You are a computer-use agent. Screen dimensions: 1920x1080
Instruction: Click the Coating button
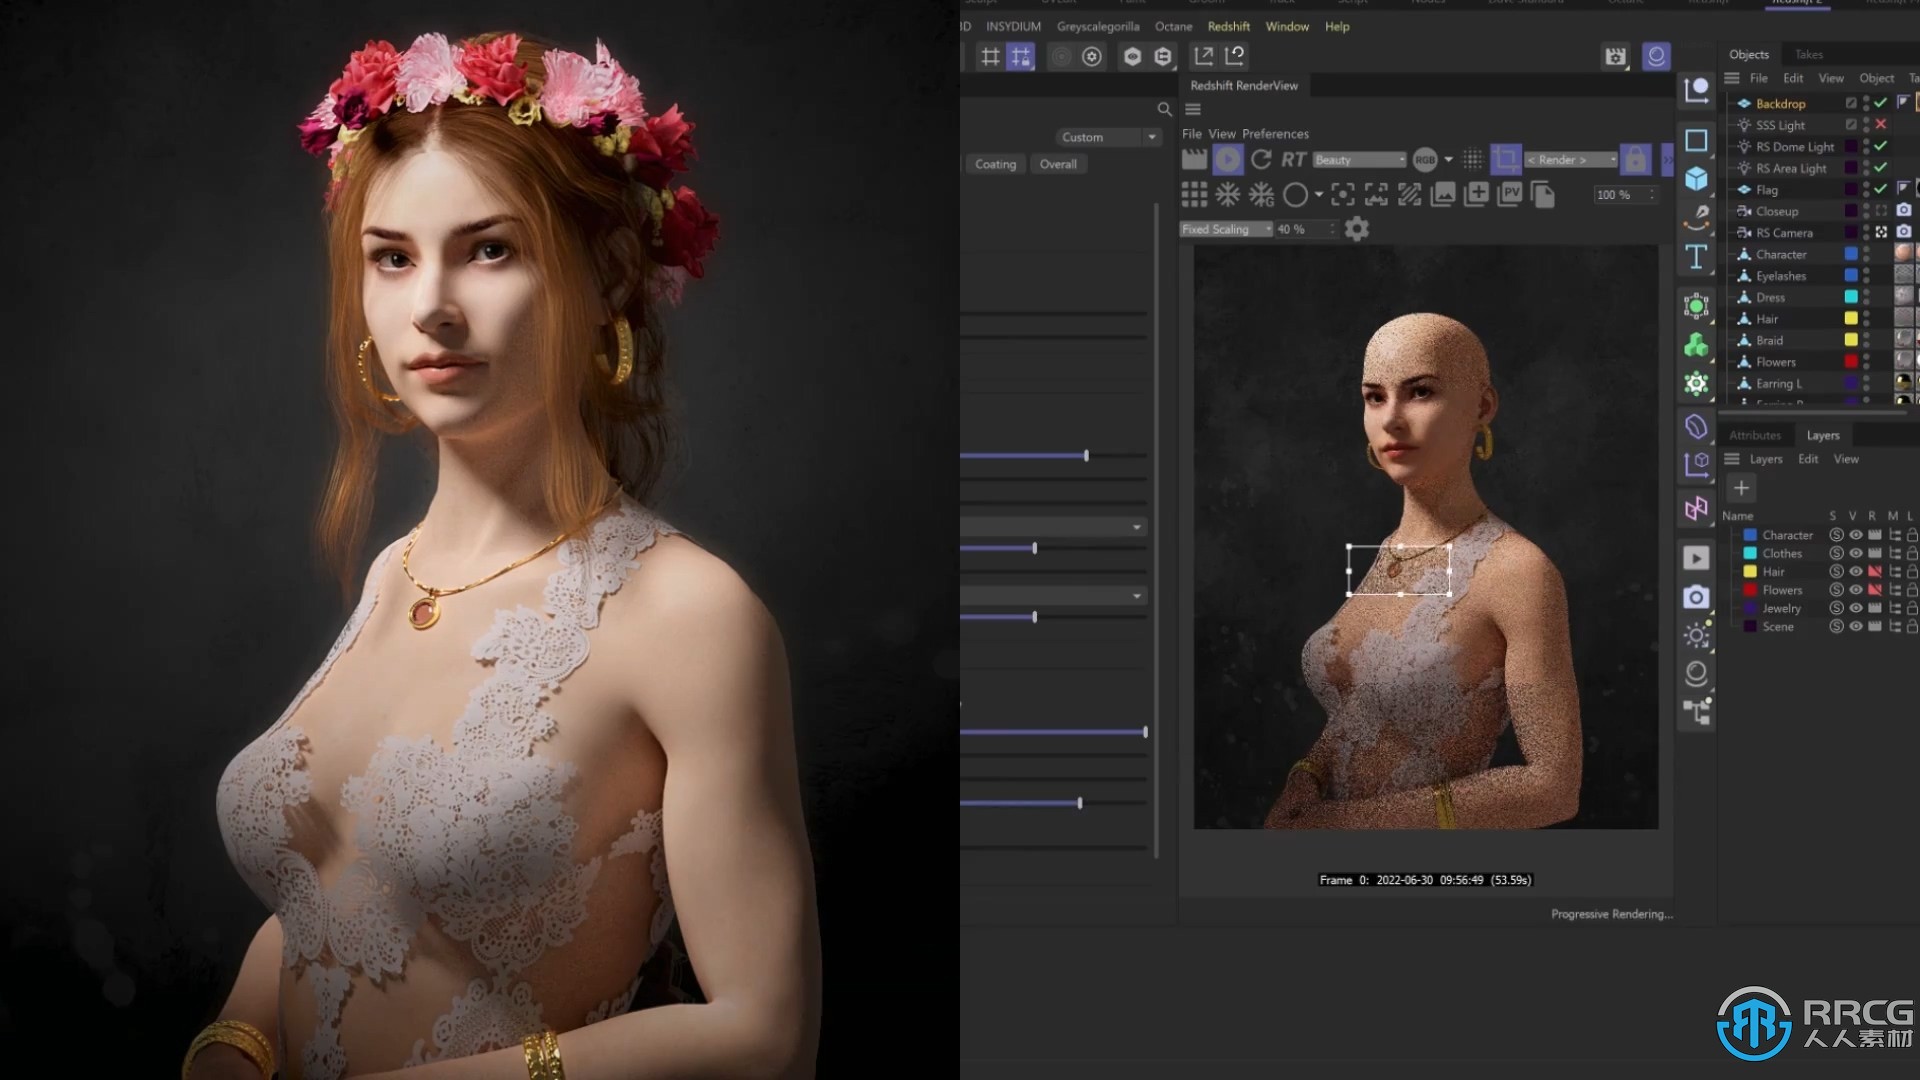[x=995, y=164]
